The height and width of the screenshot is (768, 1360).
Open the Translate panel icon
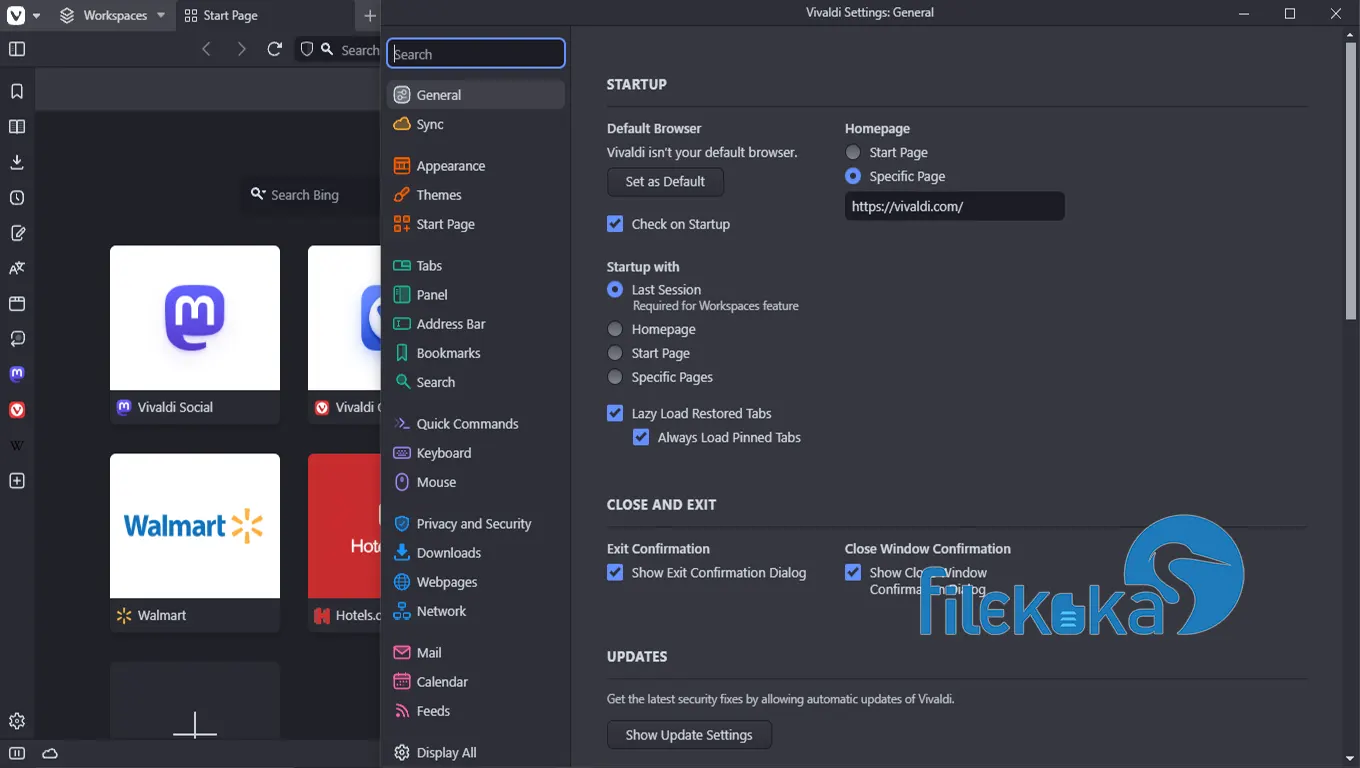point(17,268)
